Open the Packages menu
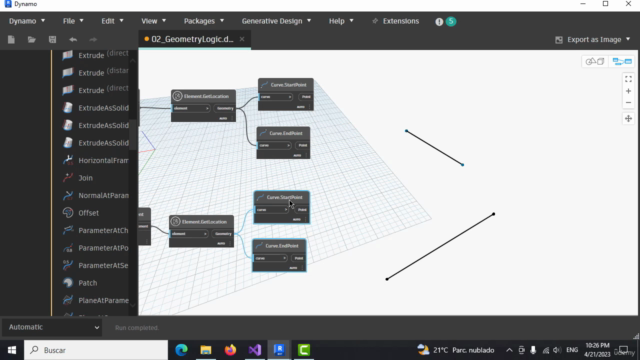 pyautogui.click(x=204, y=21)
